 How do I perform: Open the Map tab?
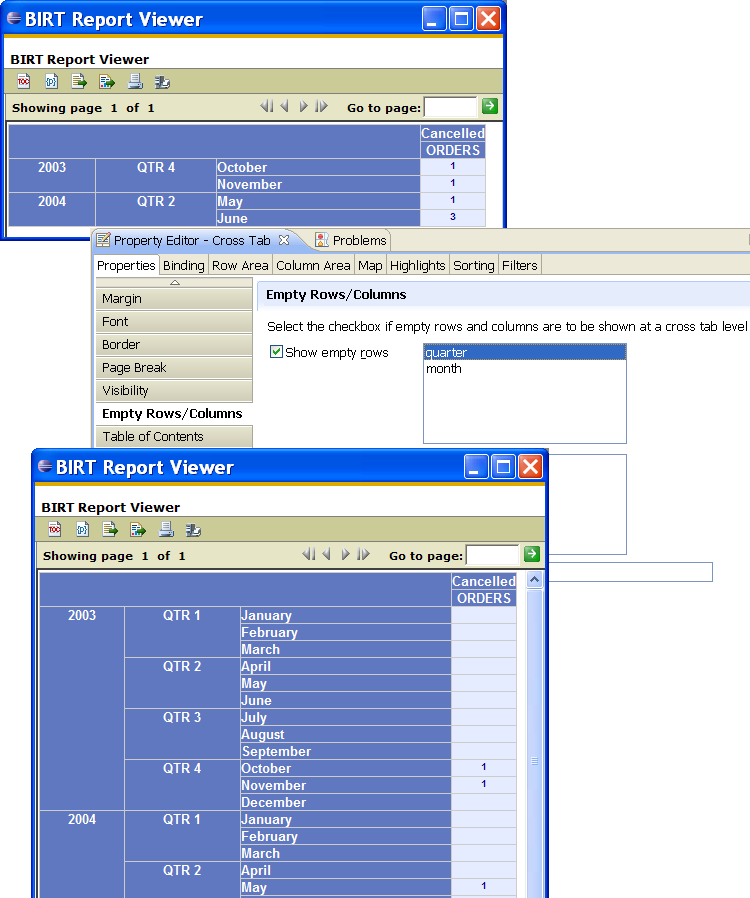(x=370, y=265)
